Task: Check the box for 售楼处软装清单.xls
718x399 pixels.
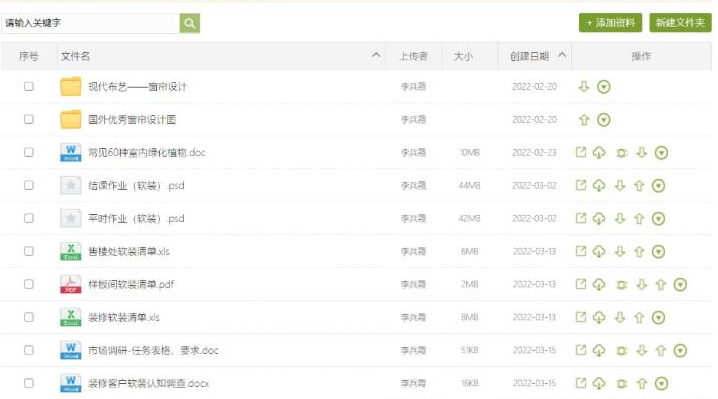Action: [29, 251]
